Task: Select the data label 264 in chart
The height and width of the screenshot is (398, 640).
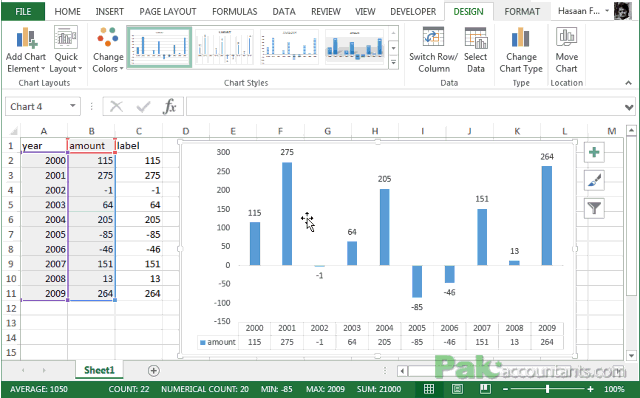Action: coord(547,157)
